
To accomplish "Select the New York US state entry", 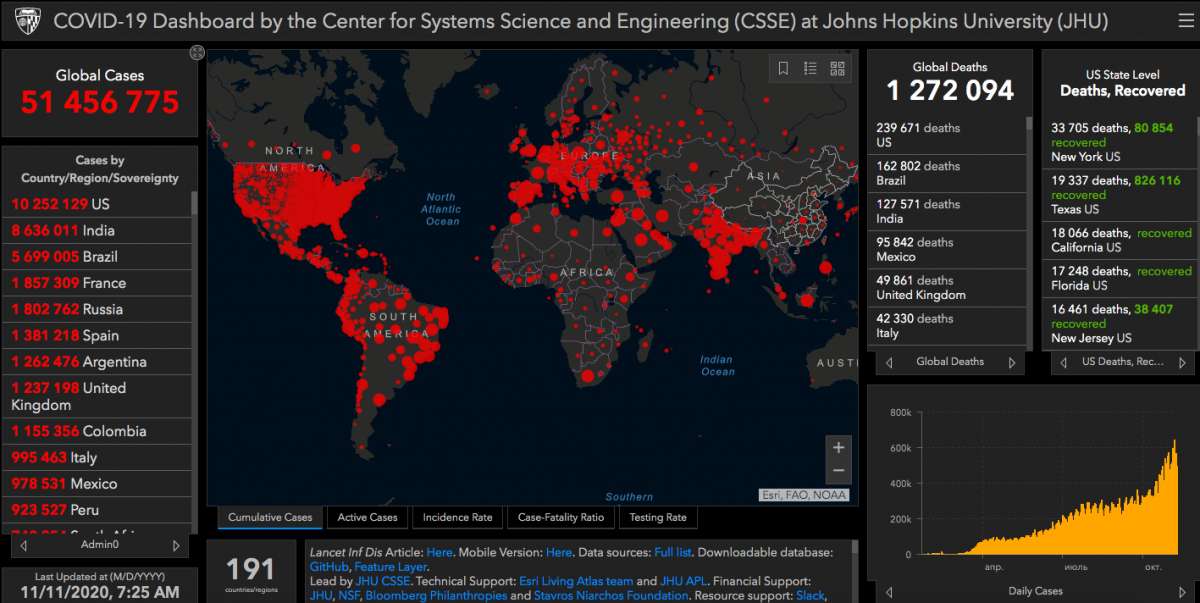I will tap(1118, 142).
